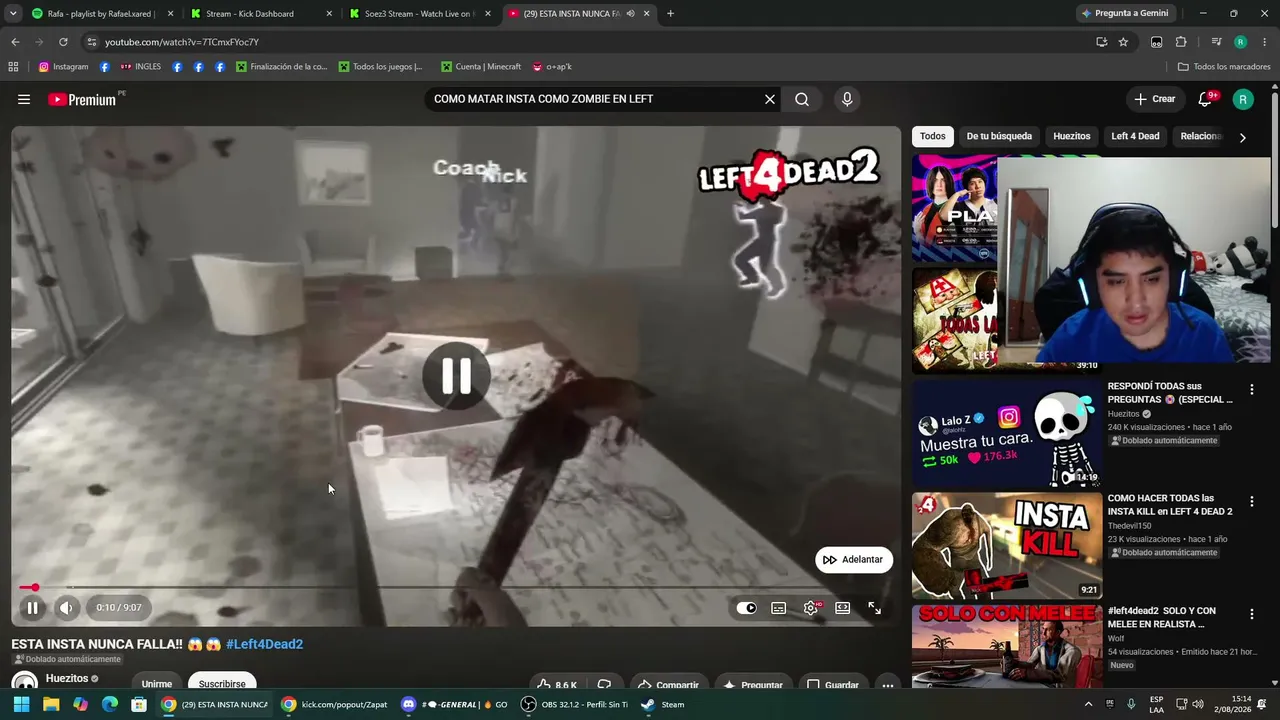Go to YouTube Premium home logo
This screenshot has height=720, width=1280.
pyautogui.click(x=82, y=99)
